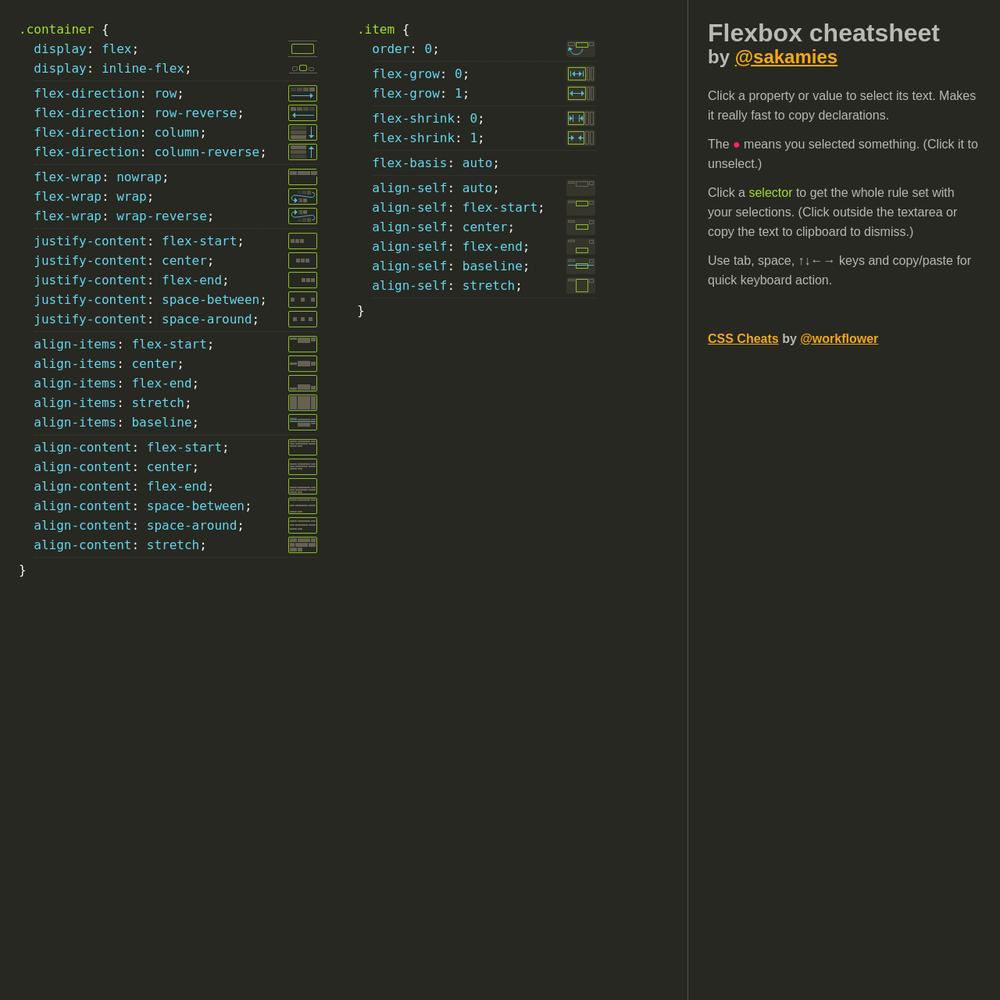The width and height of the screenshot is (1000, 1000).
Task: Click the flex-direction: row diagram icon
Action: click(302, 94)
